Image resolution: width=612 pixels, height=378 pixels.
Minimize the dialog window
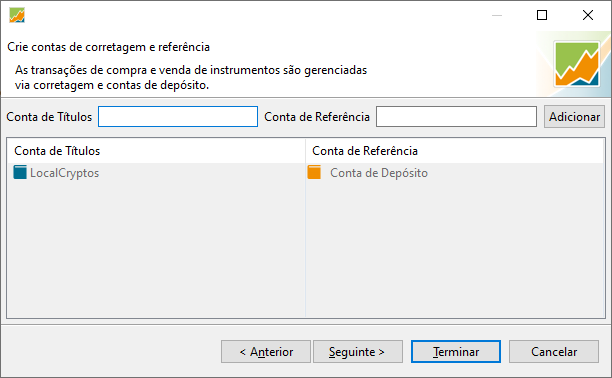(x=496, y=15)
